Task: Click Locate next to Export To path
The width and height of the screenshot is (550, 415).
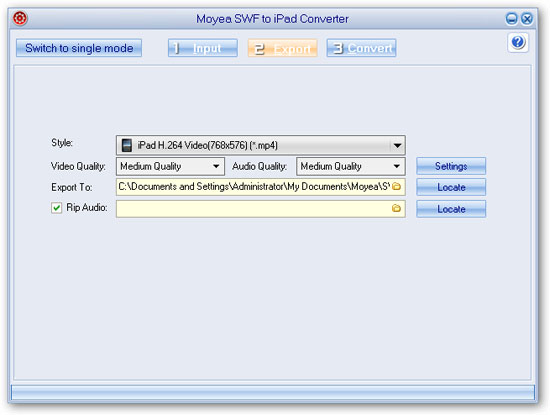Action: pos(451,187)
